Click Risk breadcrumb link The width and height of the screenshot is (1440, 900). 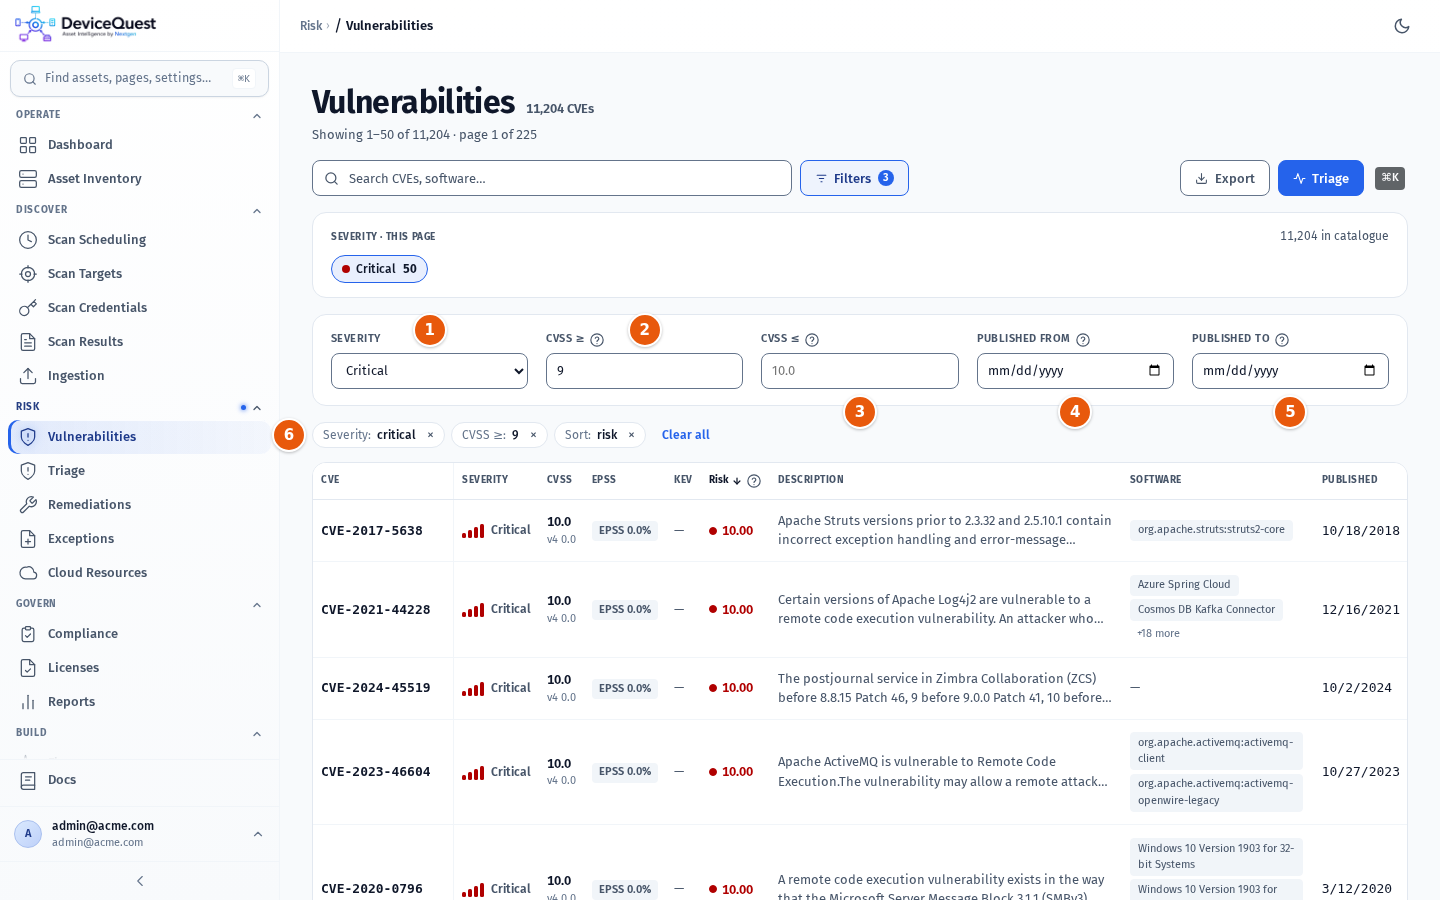[x=311, y=26]
